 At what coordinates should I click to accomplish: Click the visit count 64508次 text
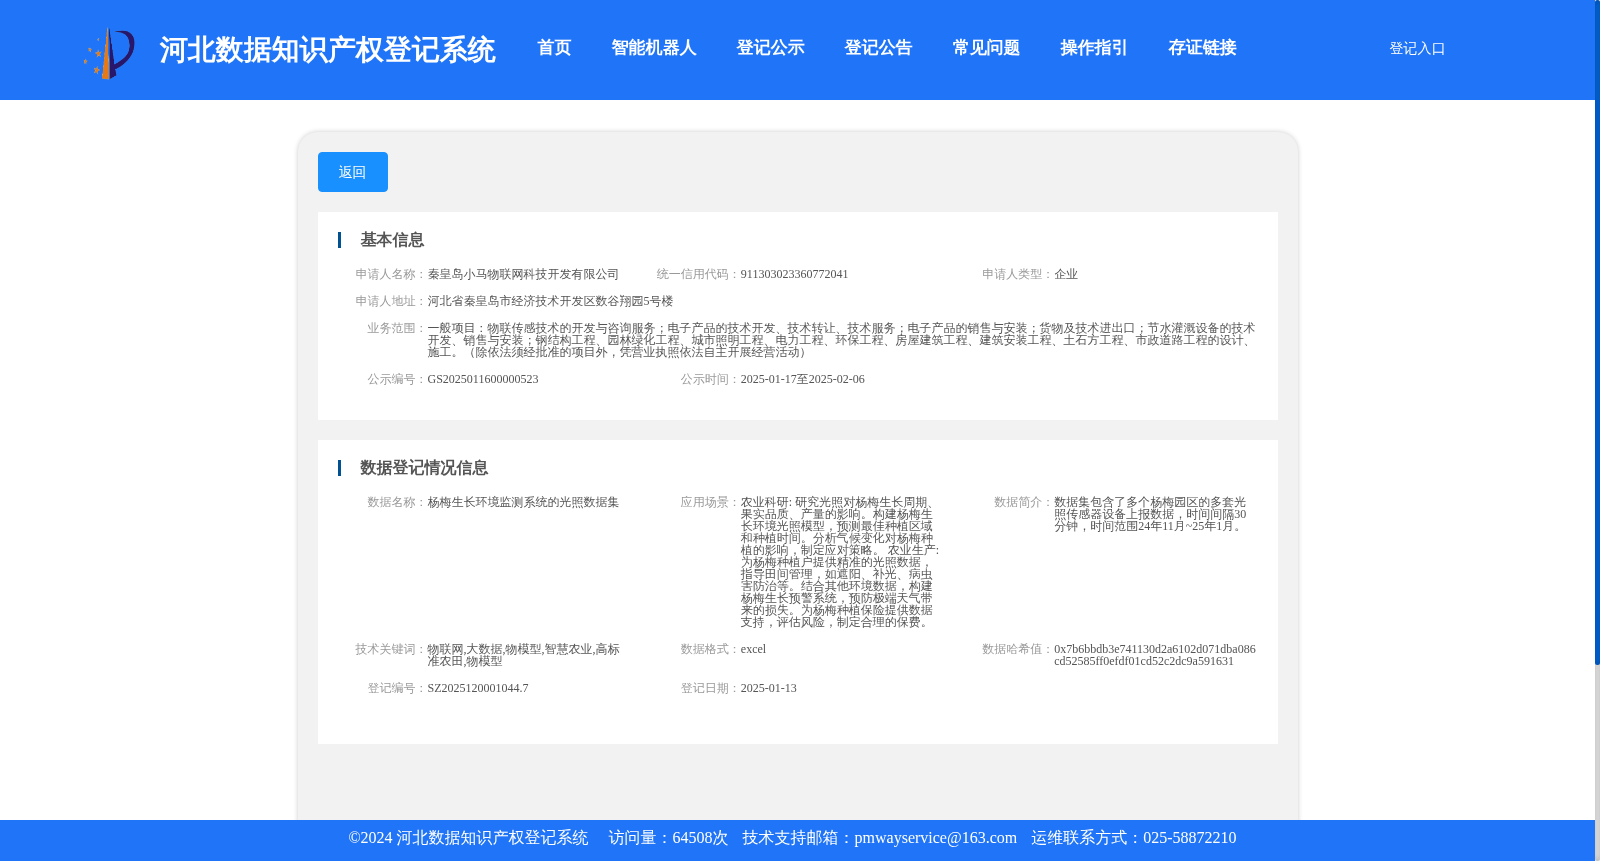click(x=700, y=838)
